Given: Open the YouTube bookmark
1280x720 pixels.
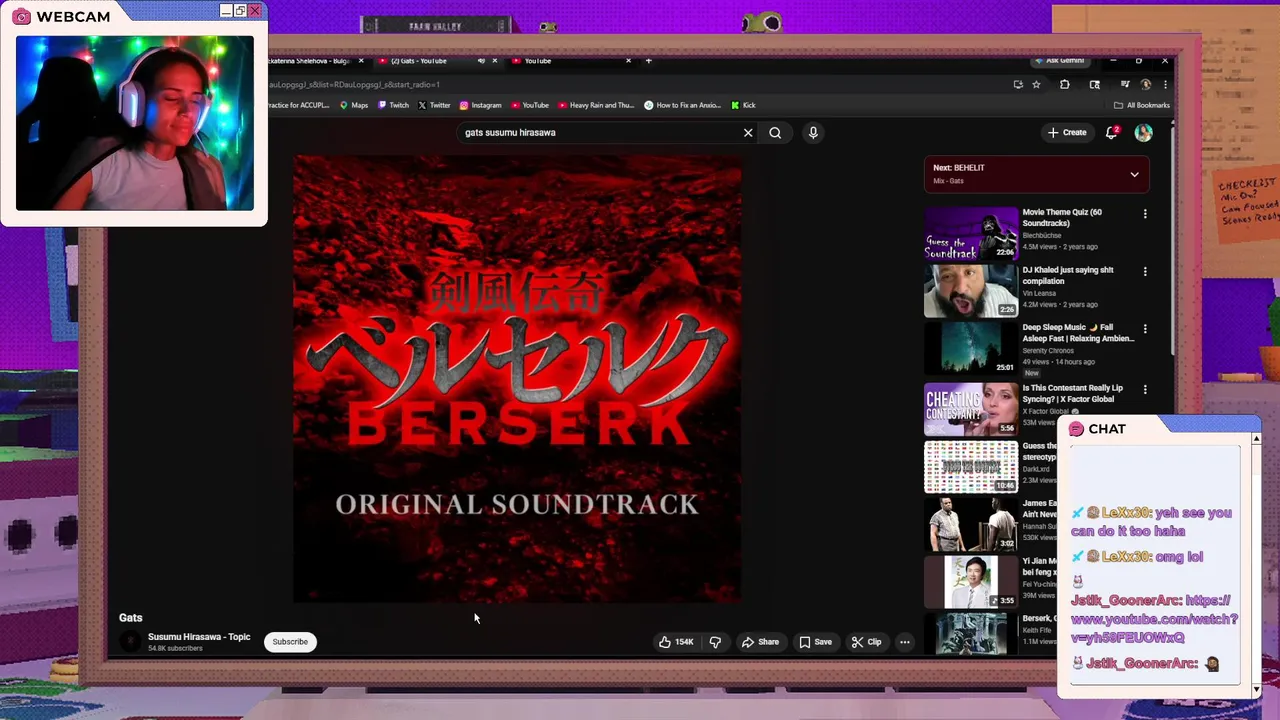Looking at the screenshot, I should [529, 105].
